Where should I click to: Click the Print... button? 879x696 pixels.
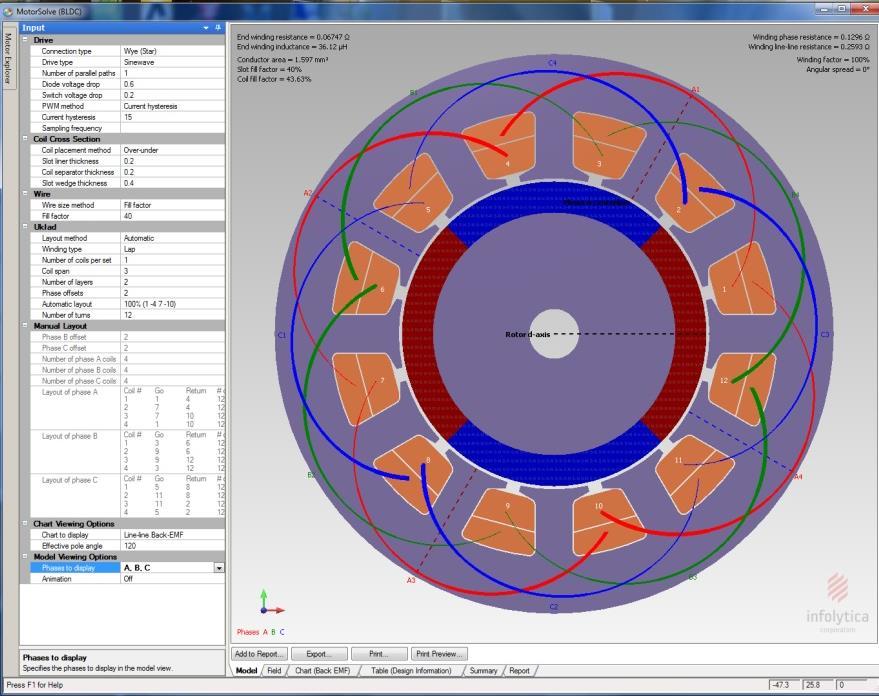coord(378,654)
